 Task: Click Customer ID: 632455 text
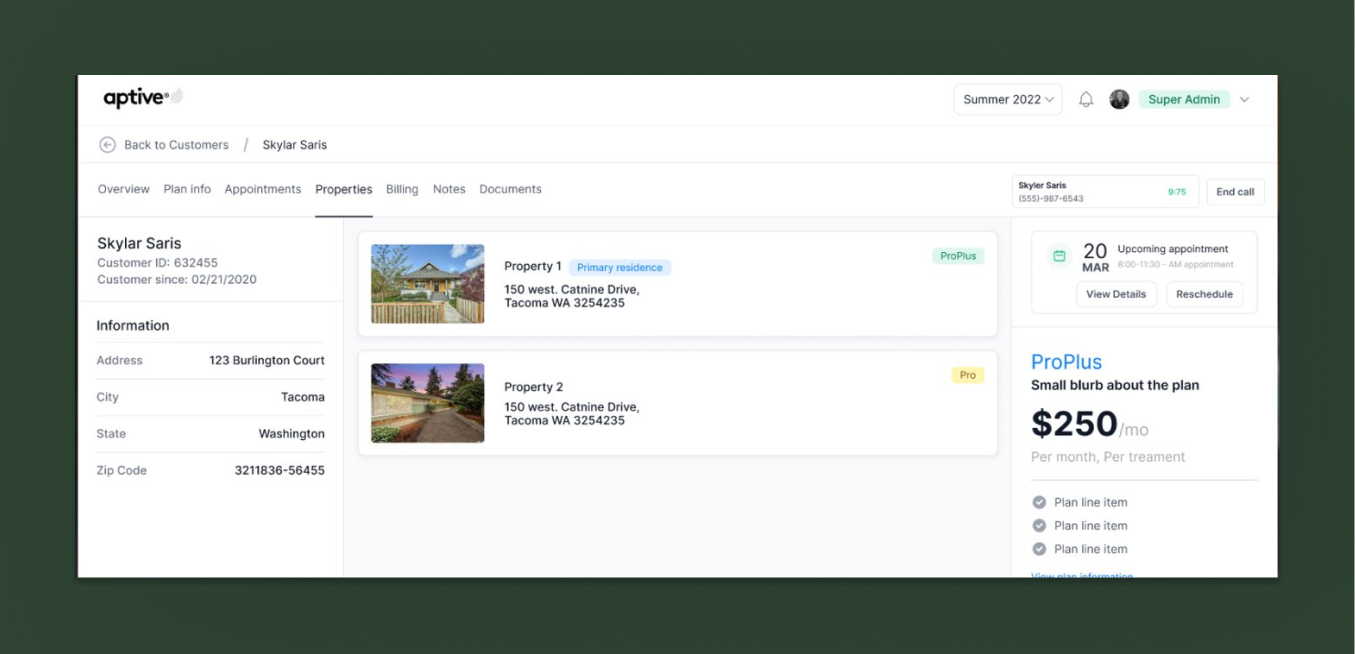click(x=157, y=263)
